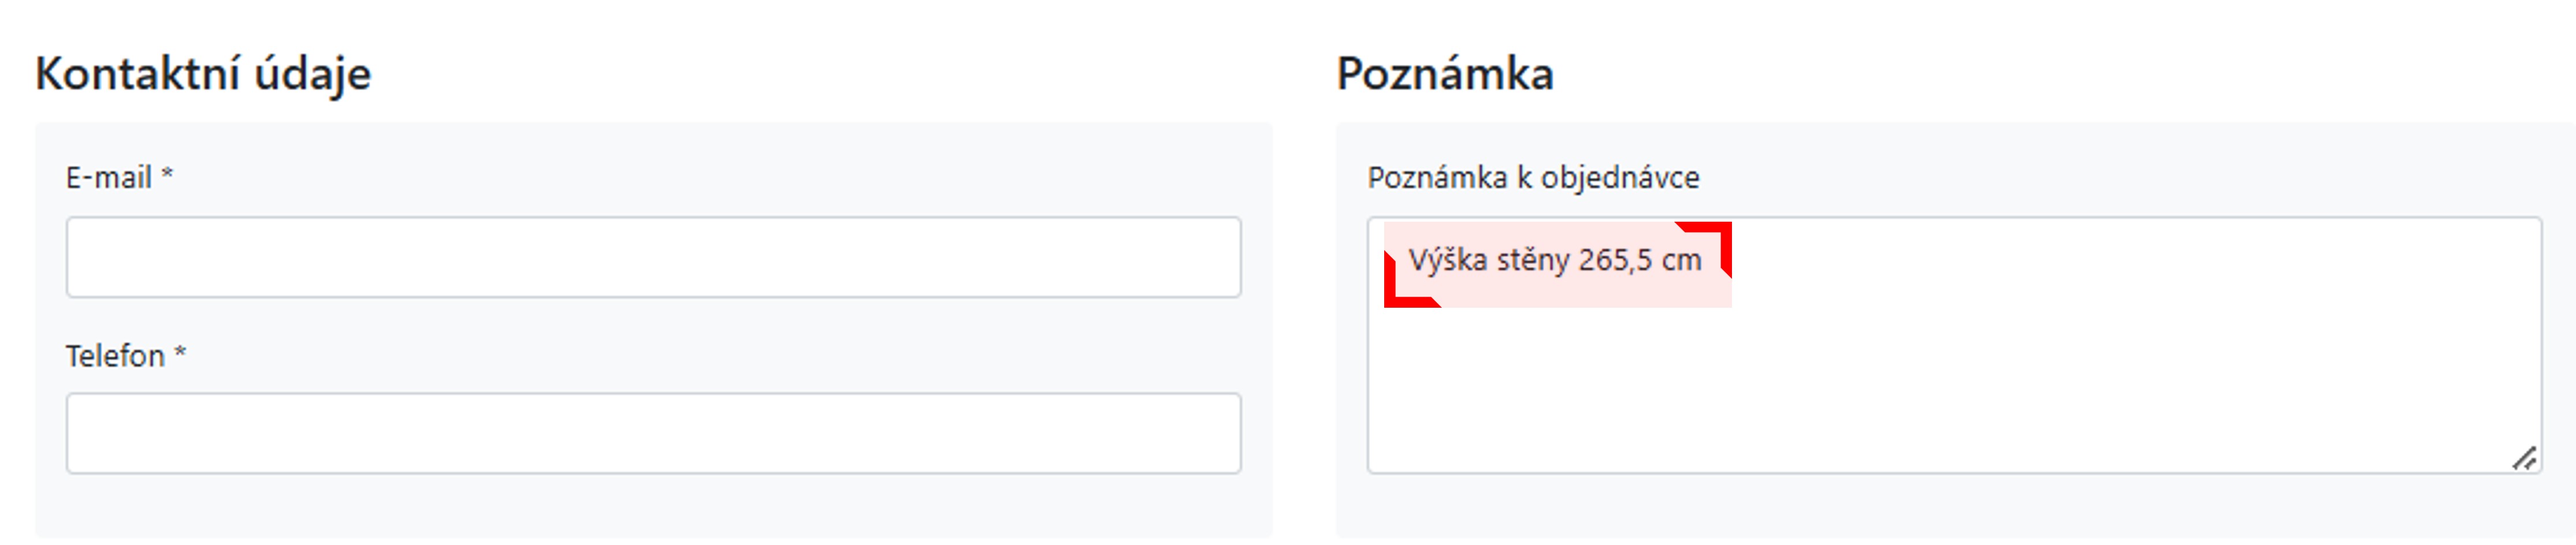The height and width of the screenshot is (545, 2576).
Task: Click the 'Poznámka k objednávce' label
Action: coord(1533,178)
